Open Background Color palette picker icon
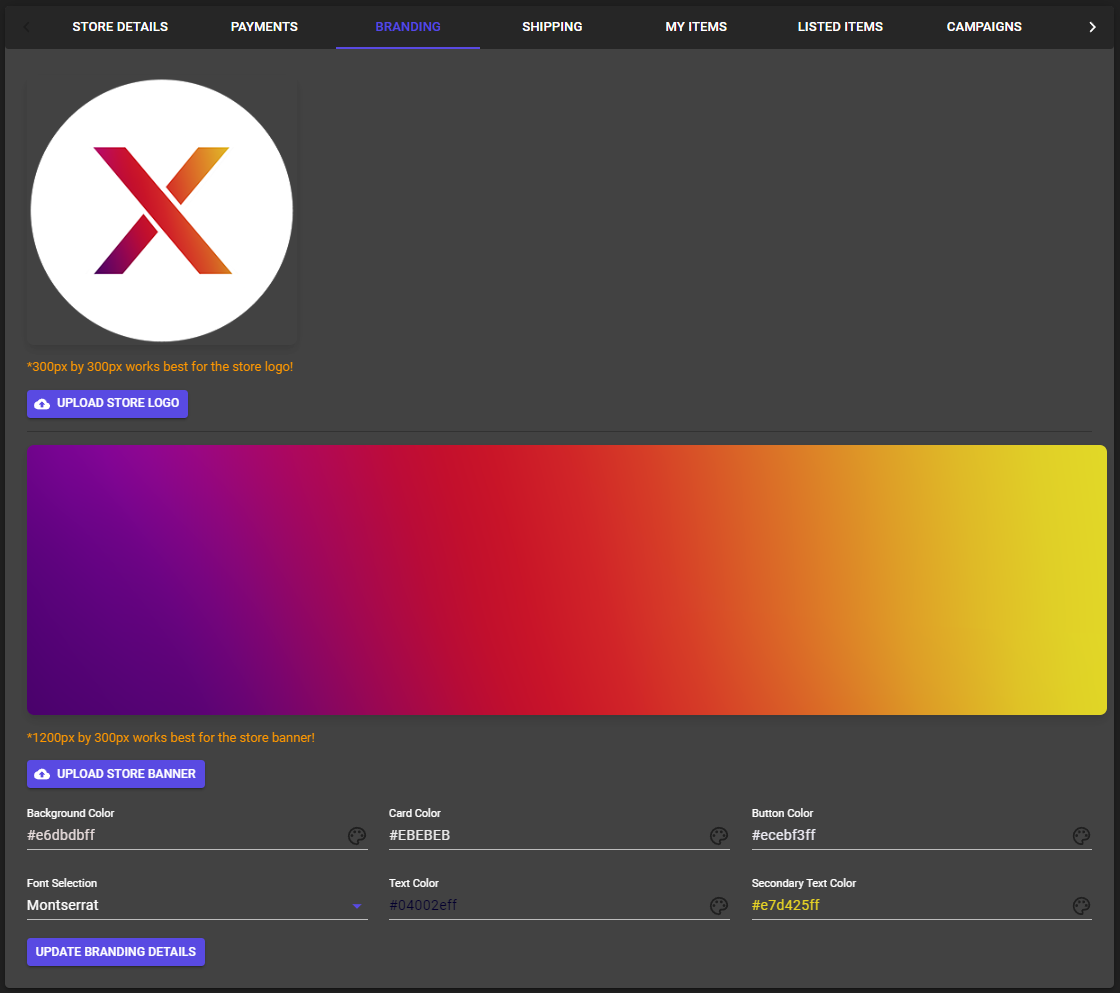The width and height of the screenshot is (1120, 993). tap(357, 836)
